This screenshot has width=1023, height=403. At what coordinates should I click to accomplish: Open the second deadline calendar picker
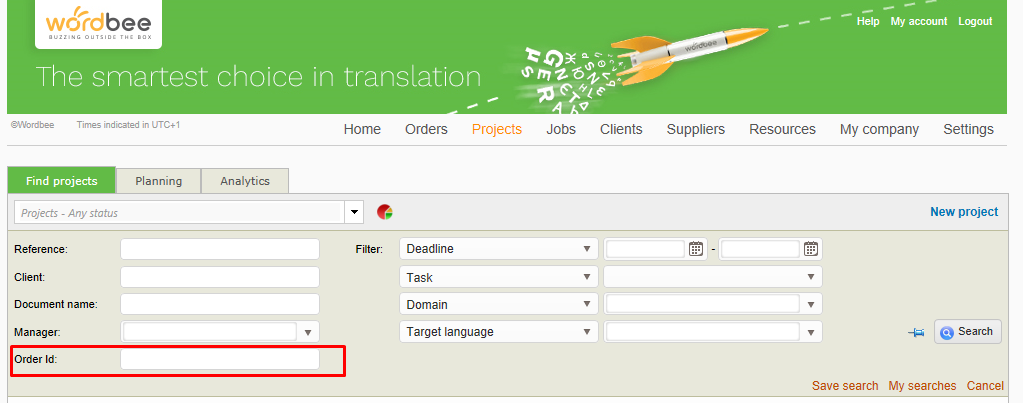tap(811, 249)
